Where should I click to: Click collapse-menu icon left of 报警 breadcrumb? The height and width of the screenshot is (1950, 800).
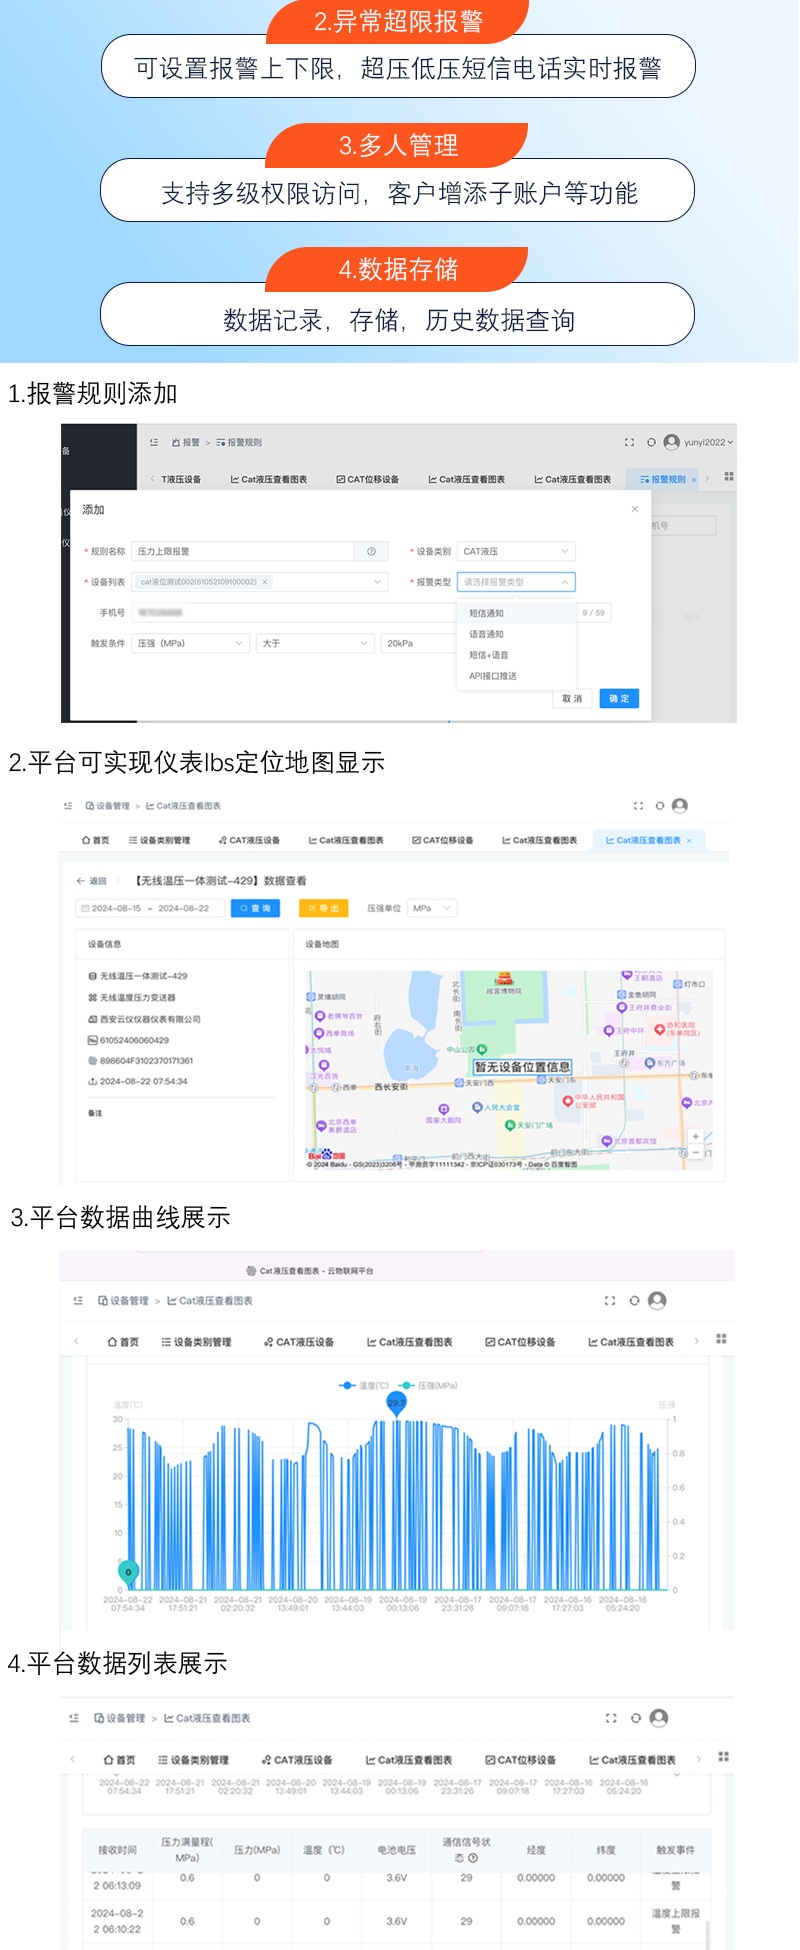(x=154, y=442)
